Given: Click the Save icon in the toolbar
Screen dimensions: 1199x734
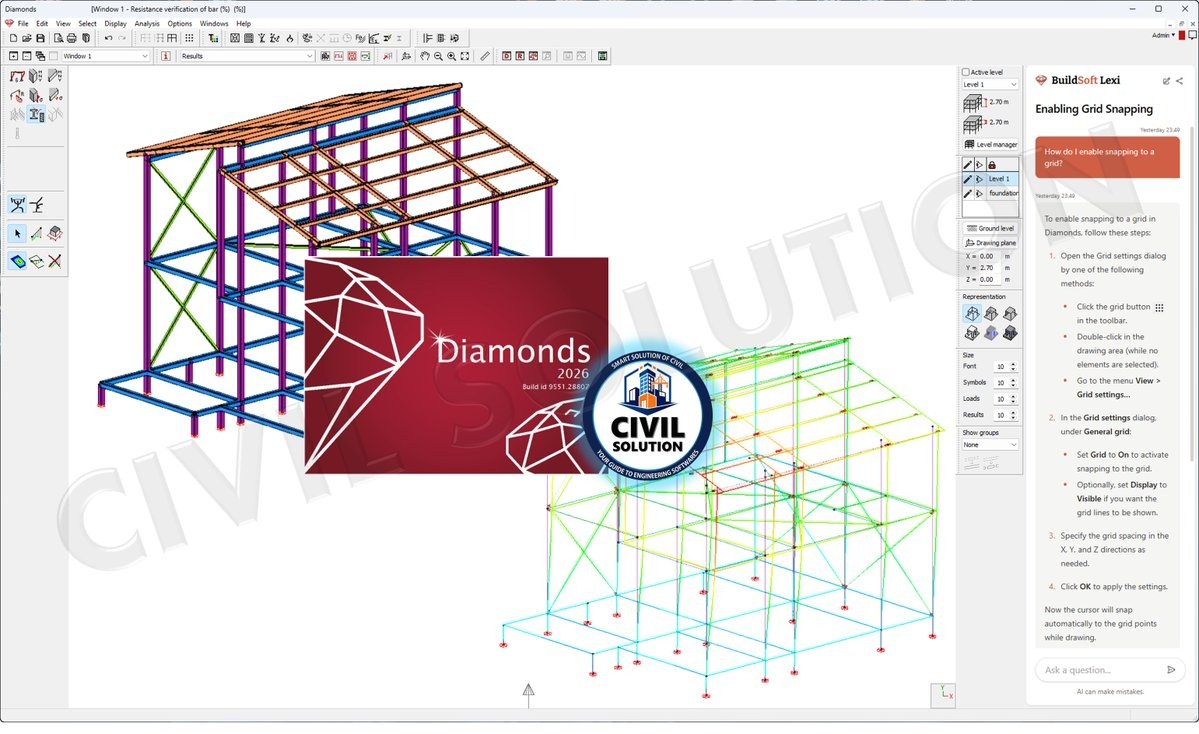Looking at the screenshot, I should point(39,38).
